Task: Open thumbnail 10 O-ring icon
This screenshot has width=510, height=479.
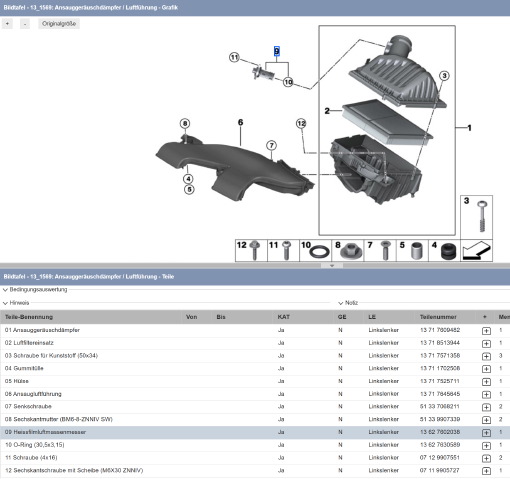Action: [x=315, y=250]
